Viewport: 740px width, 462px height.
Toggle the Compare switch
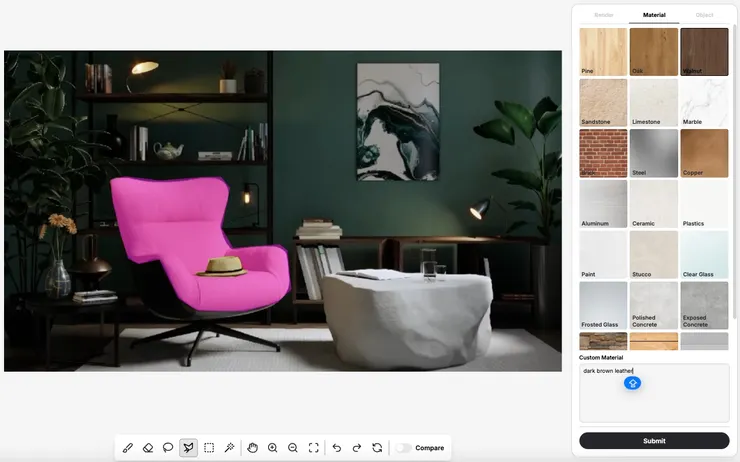click(x=404, y=448)
